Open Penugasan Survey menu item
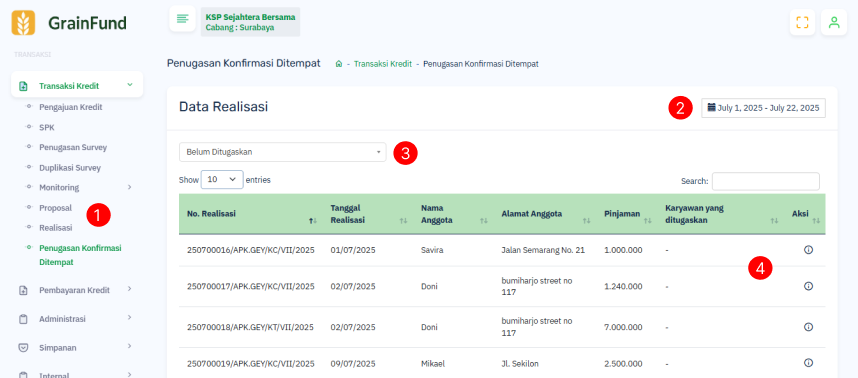858x378 pixels. (x=73, y=148)
